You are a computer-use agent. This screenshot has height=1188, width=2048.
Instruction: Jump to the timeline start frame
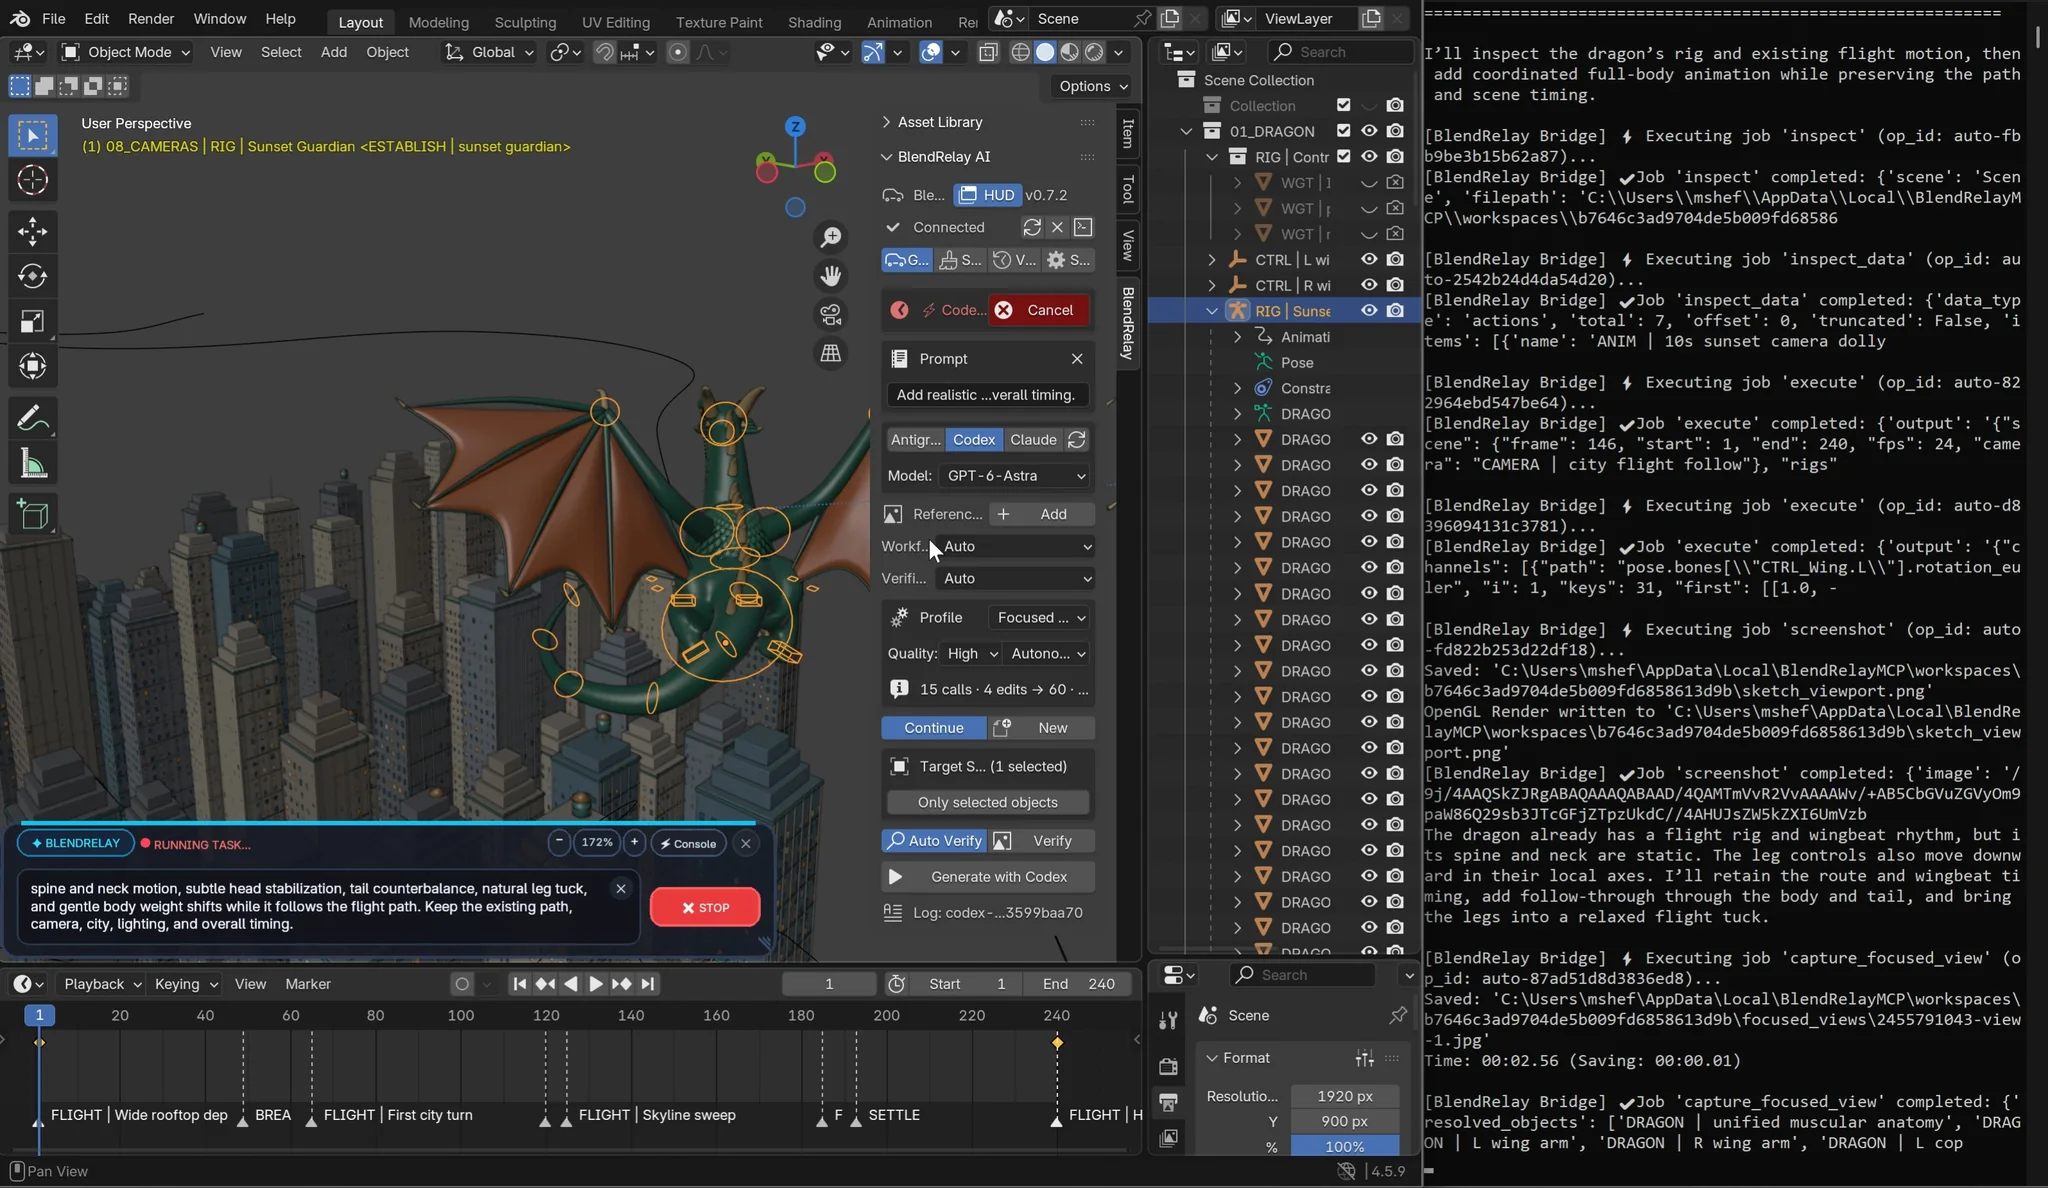click(519, 984)
